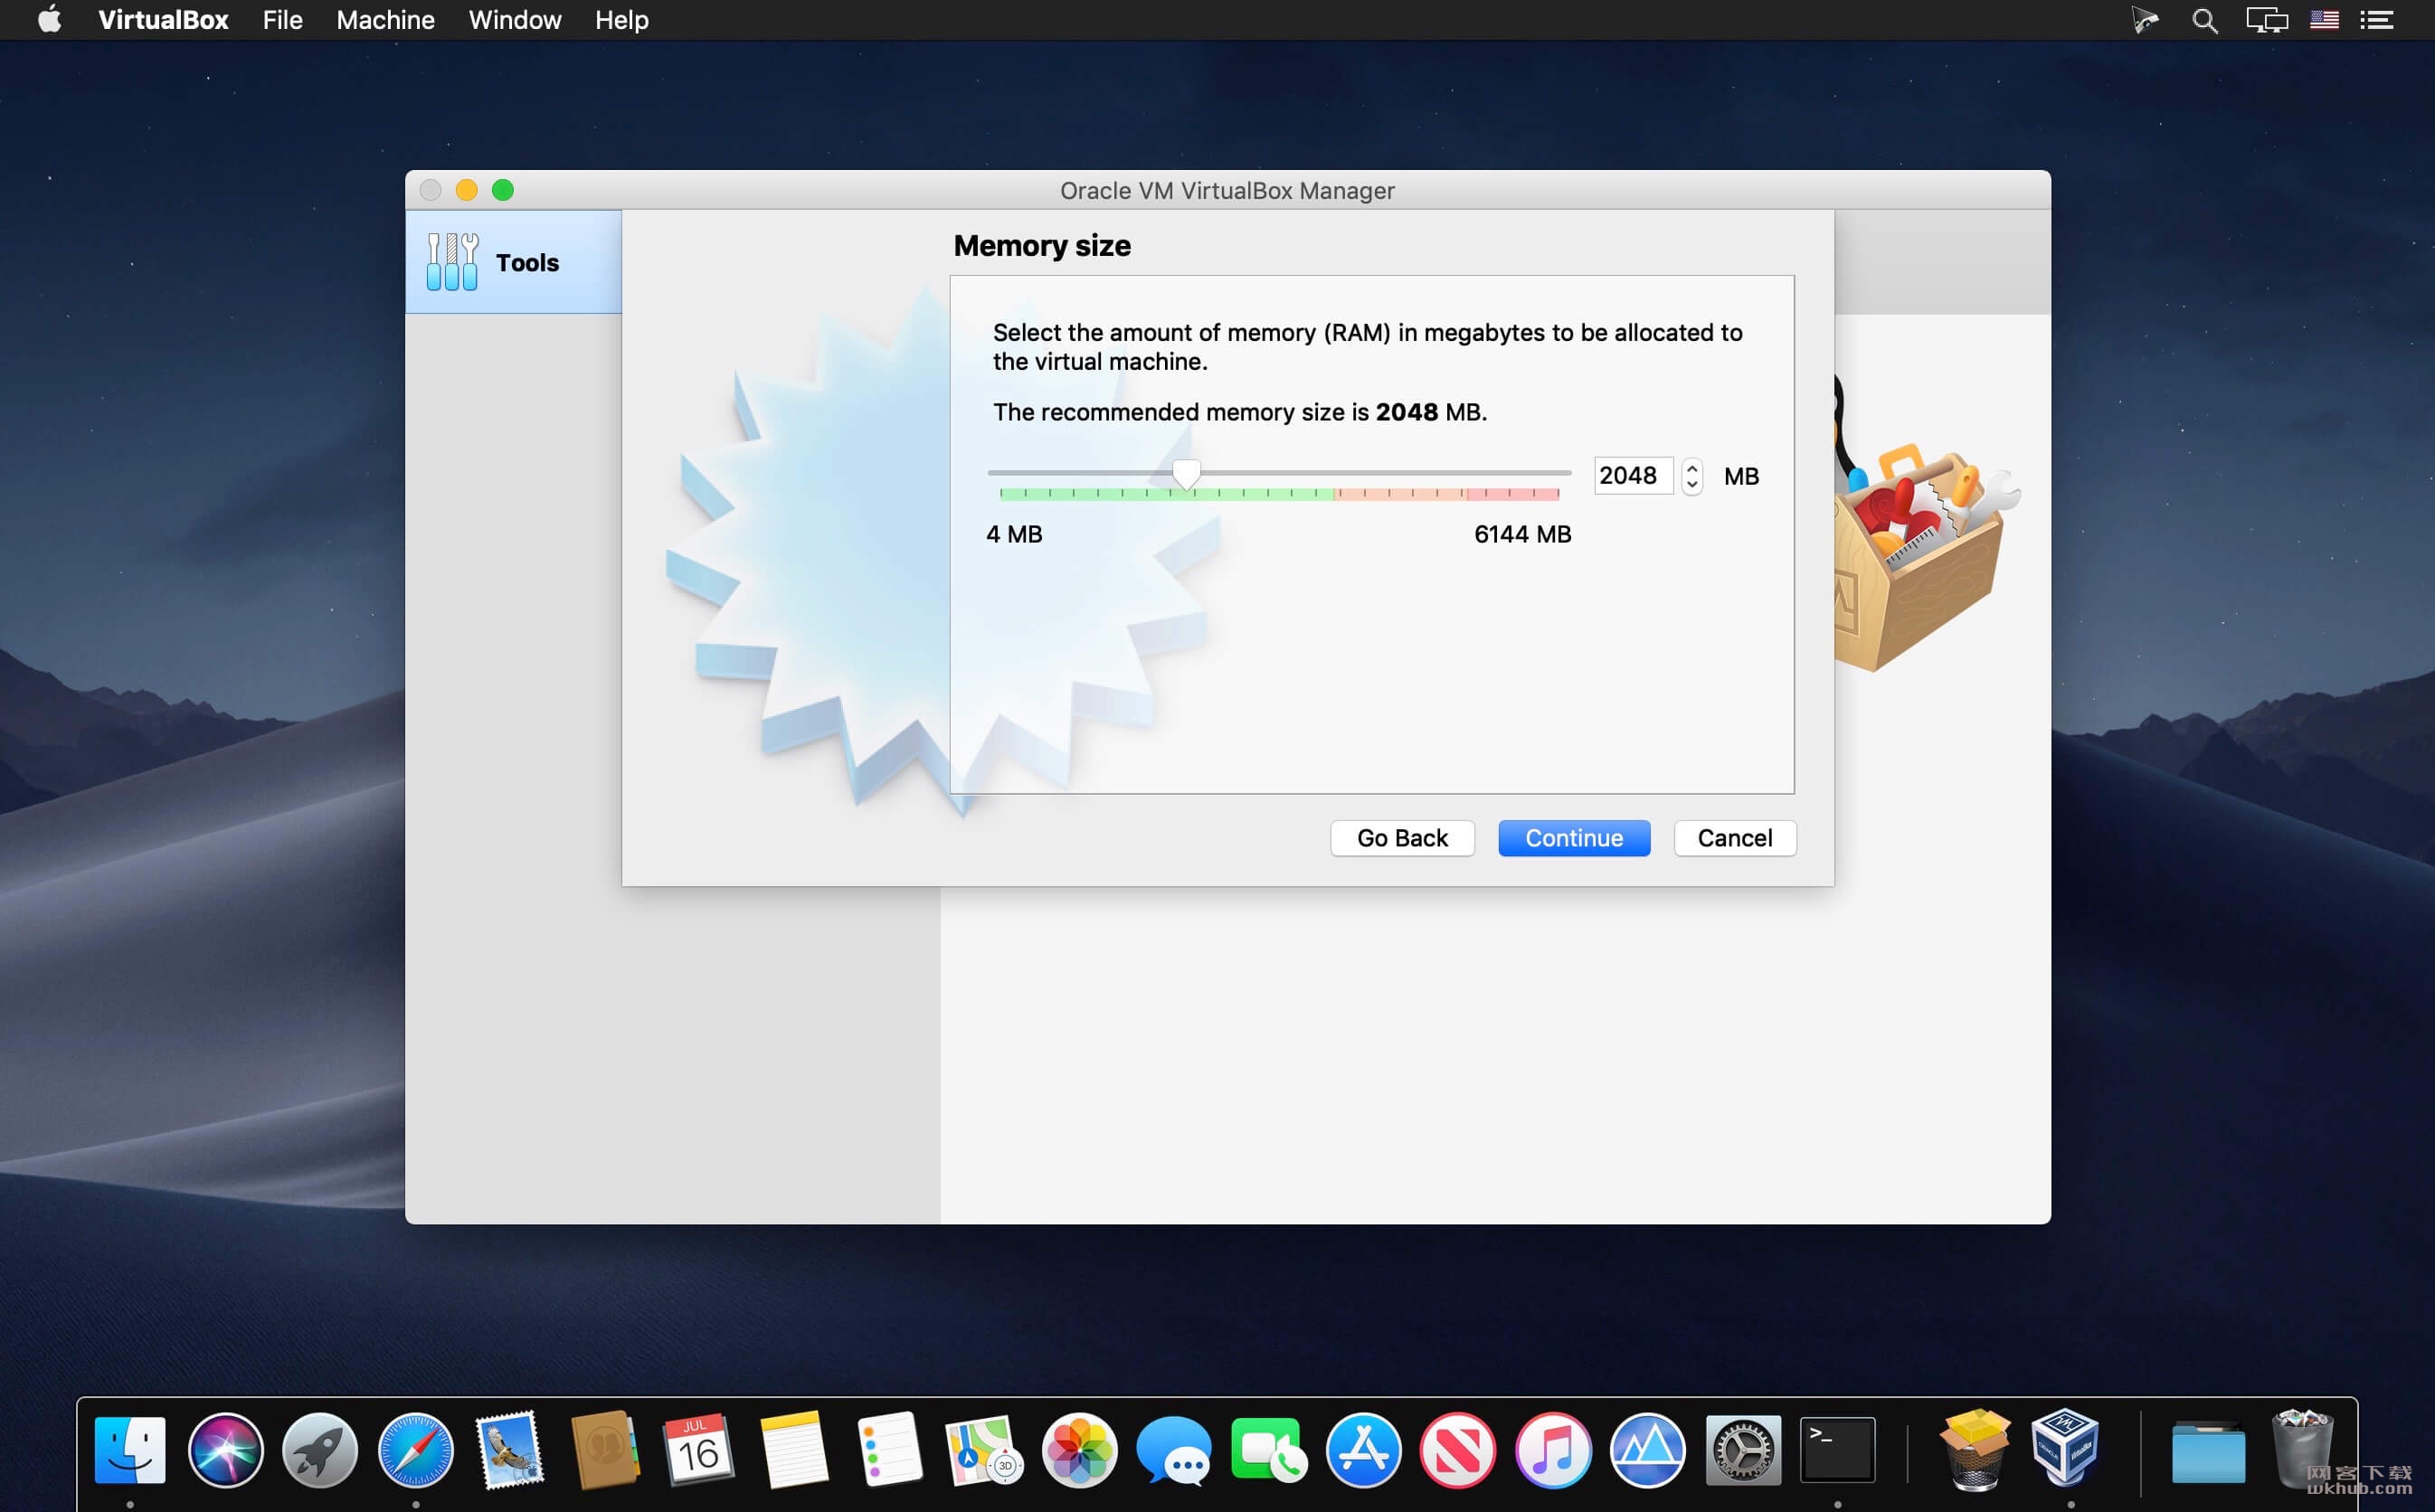Increase memory with stepper up arrow
This screenshot has height=1512, width=2435.
click(1692, 467)
